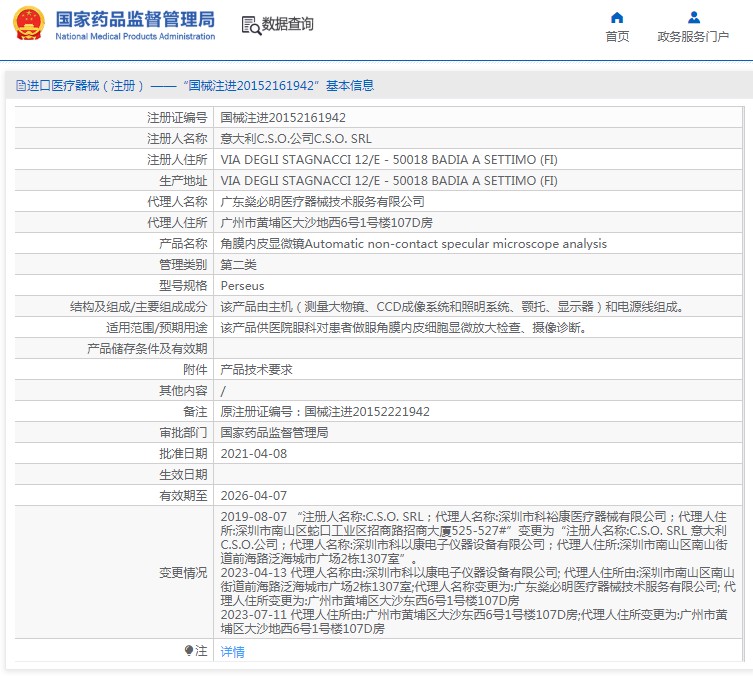
Task: Go to 首页 text label
Action: point(617,37)
